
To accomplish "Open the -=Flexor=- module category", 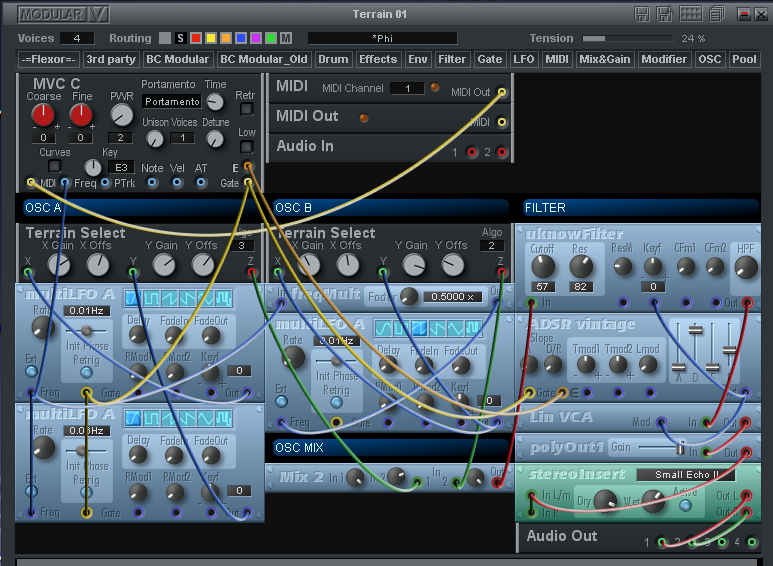I will [48, 59].
